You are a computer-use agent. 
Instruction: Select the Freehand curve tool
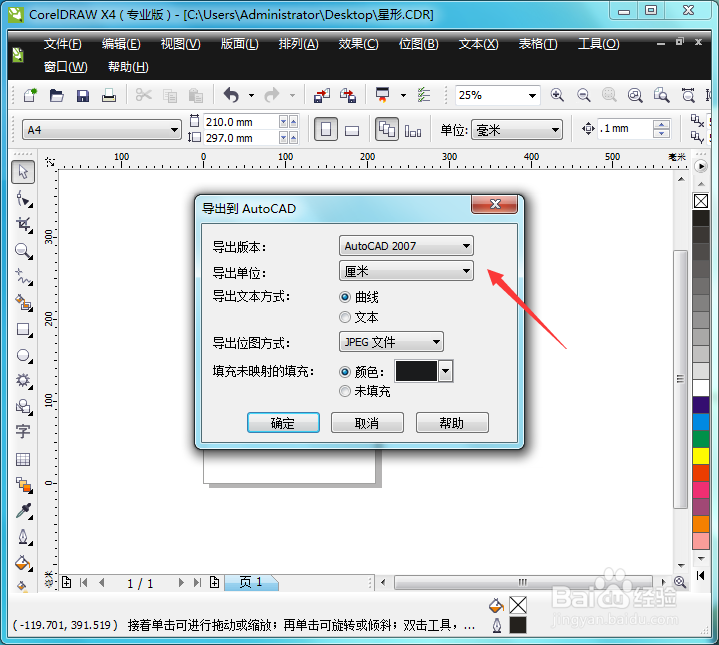[23, 277]
